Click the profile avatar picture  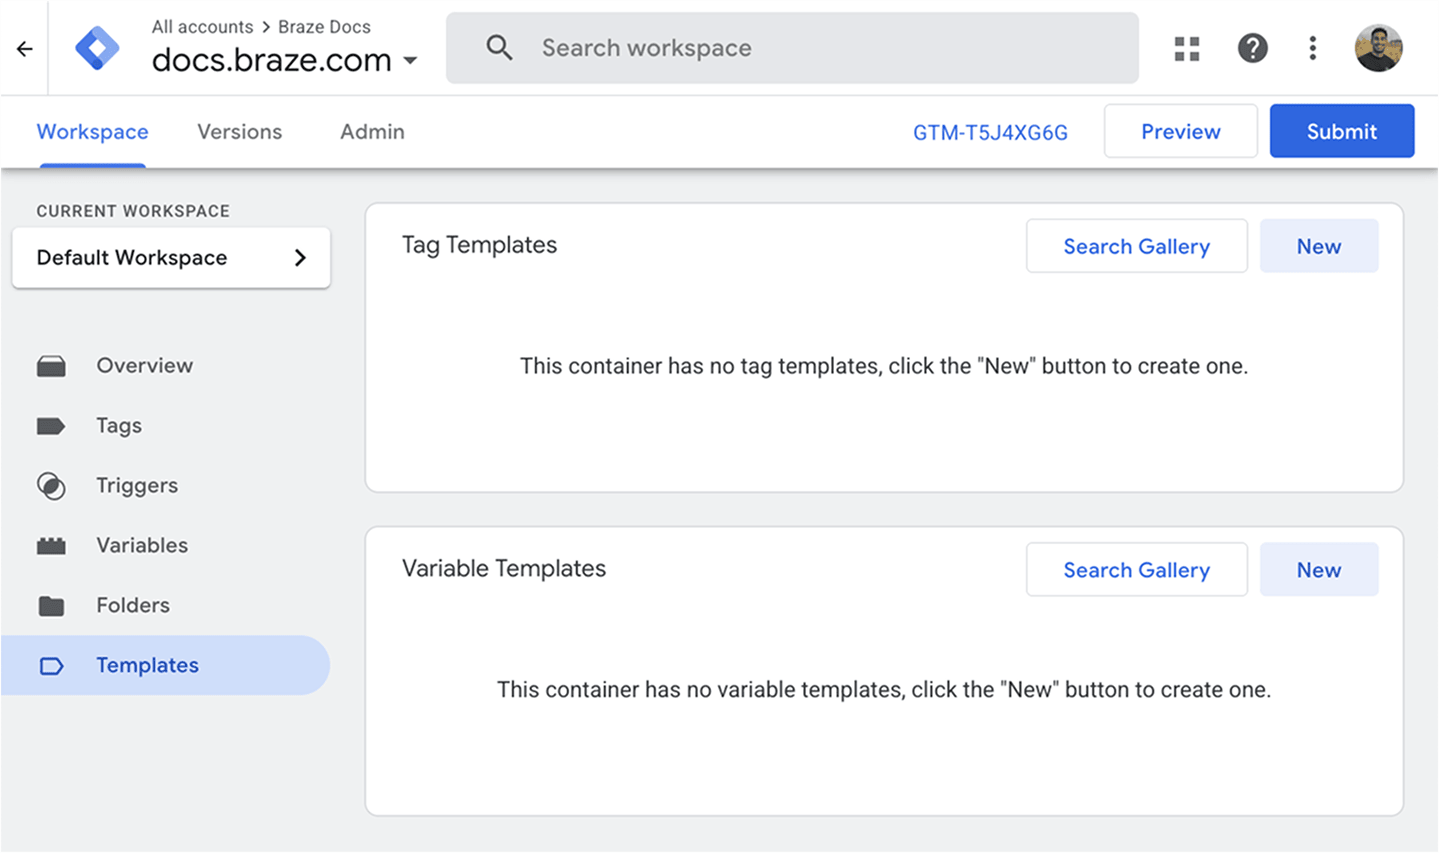coord(1378,47)
